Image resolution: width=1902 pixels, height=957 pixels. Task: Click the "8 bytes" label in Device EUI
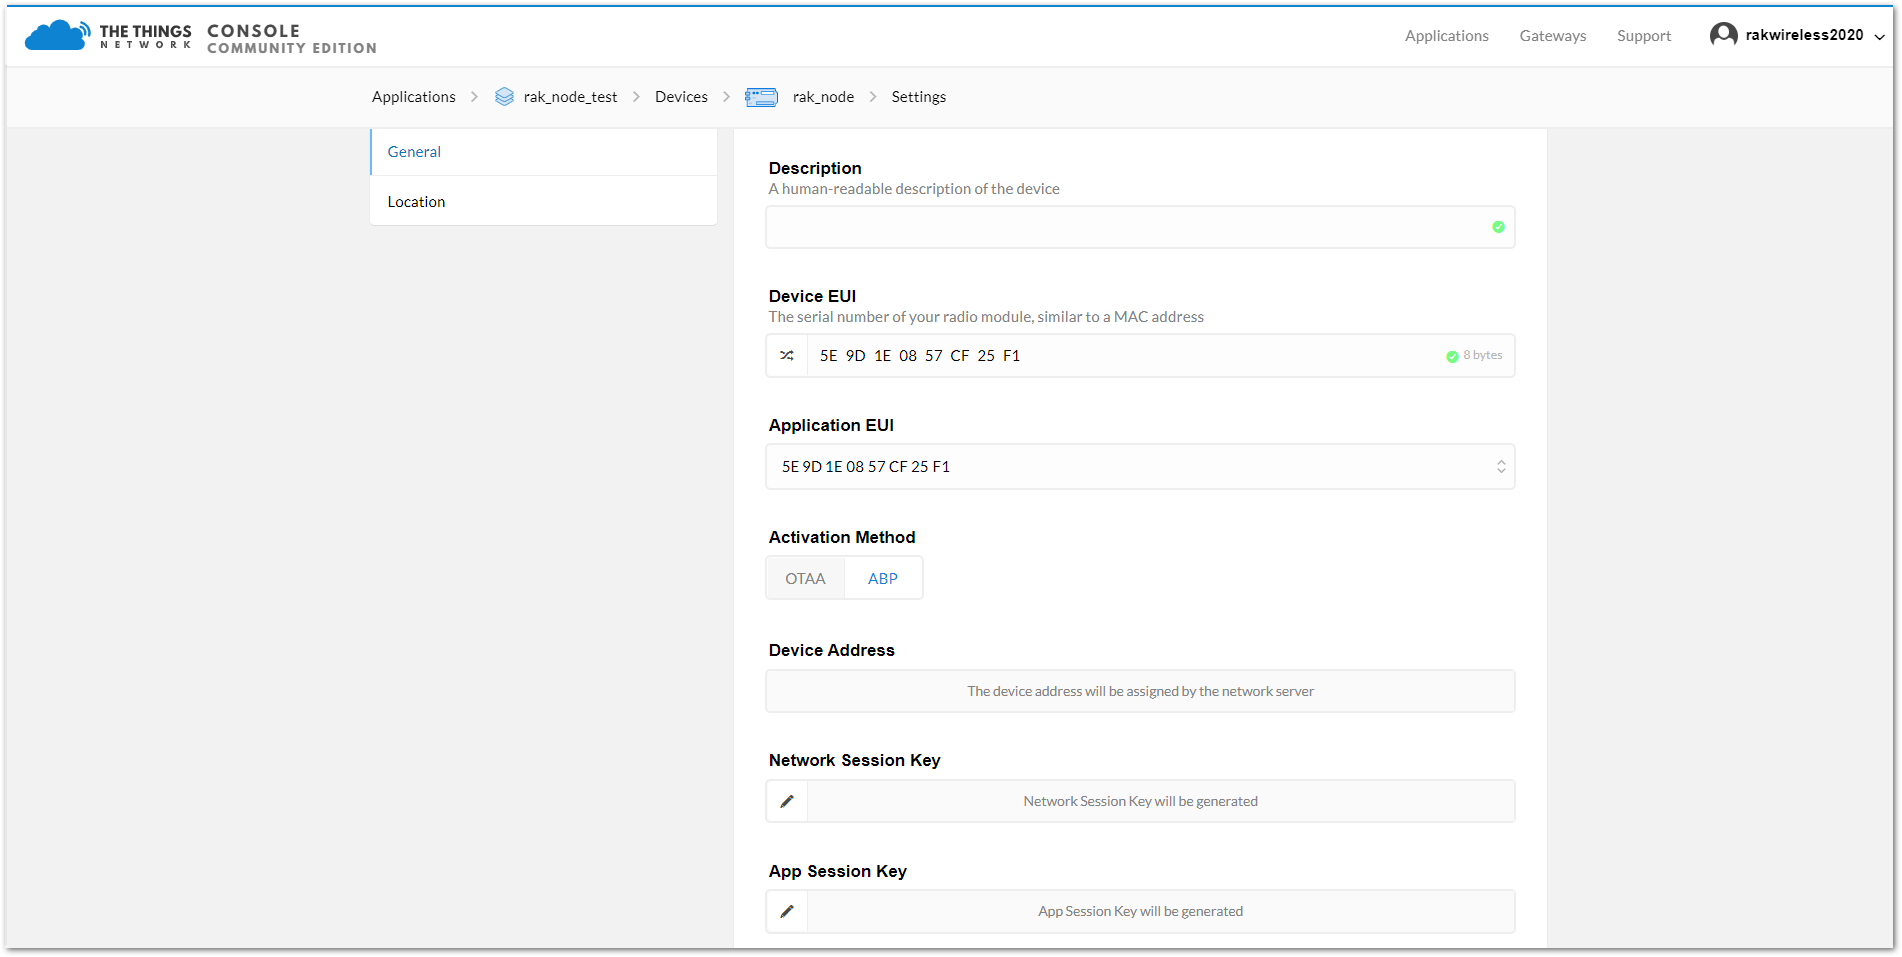pyautogui.click(x=1482, y=355)
